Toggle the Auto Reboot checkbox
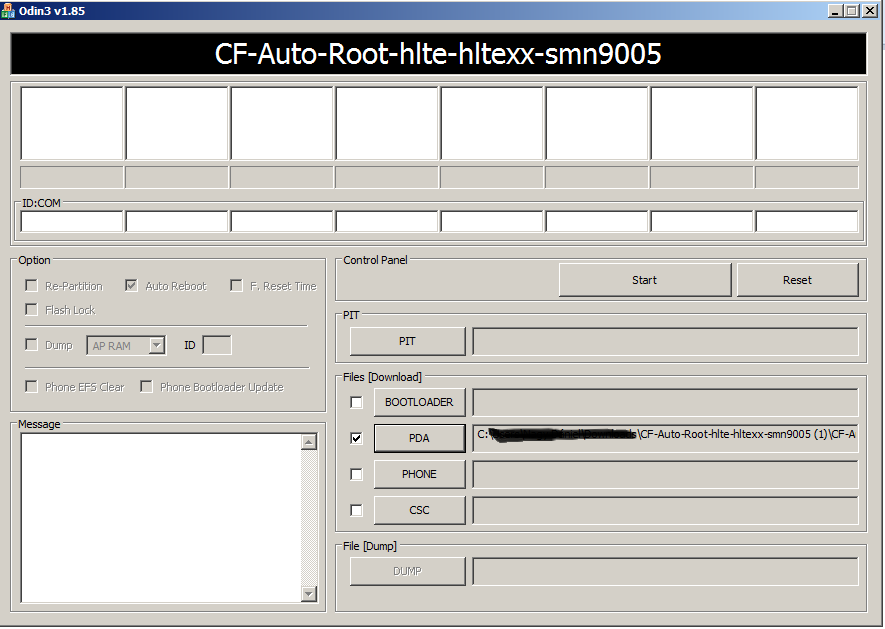 coord(131,286)
